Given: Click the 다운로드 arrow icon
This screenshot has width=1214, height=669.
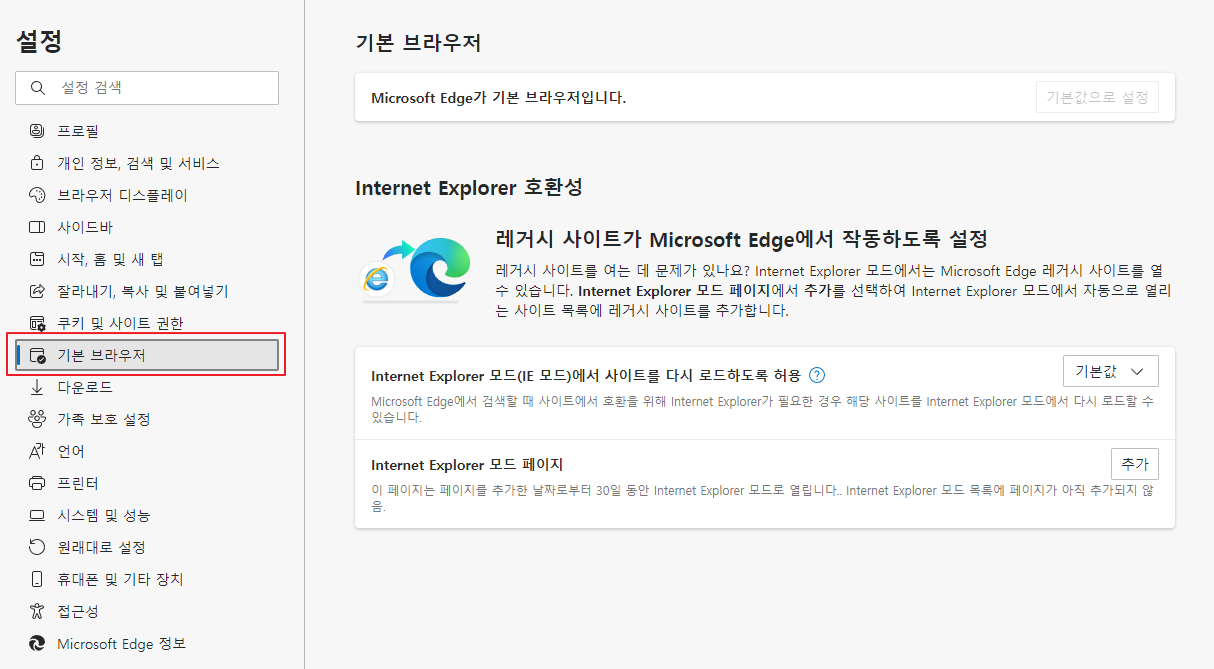Looking at the screenshot, I should 38,387.
